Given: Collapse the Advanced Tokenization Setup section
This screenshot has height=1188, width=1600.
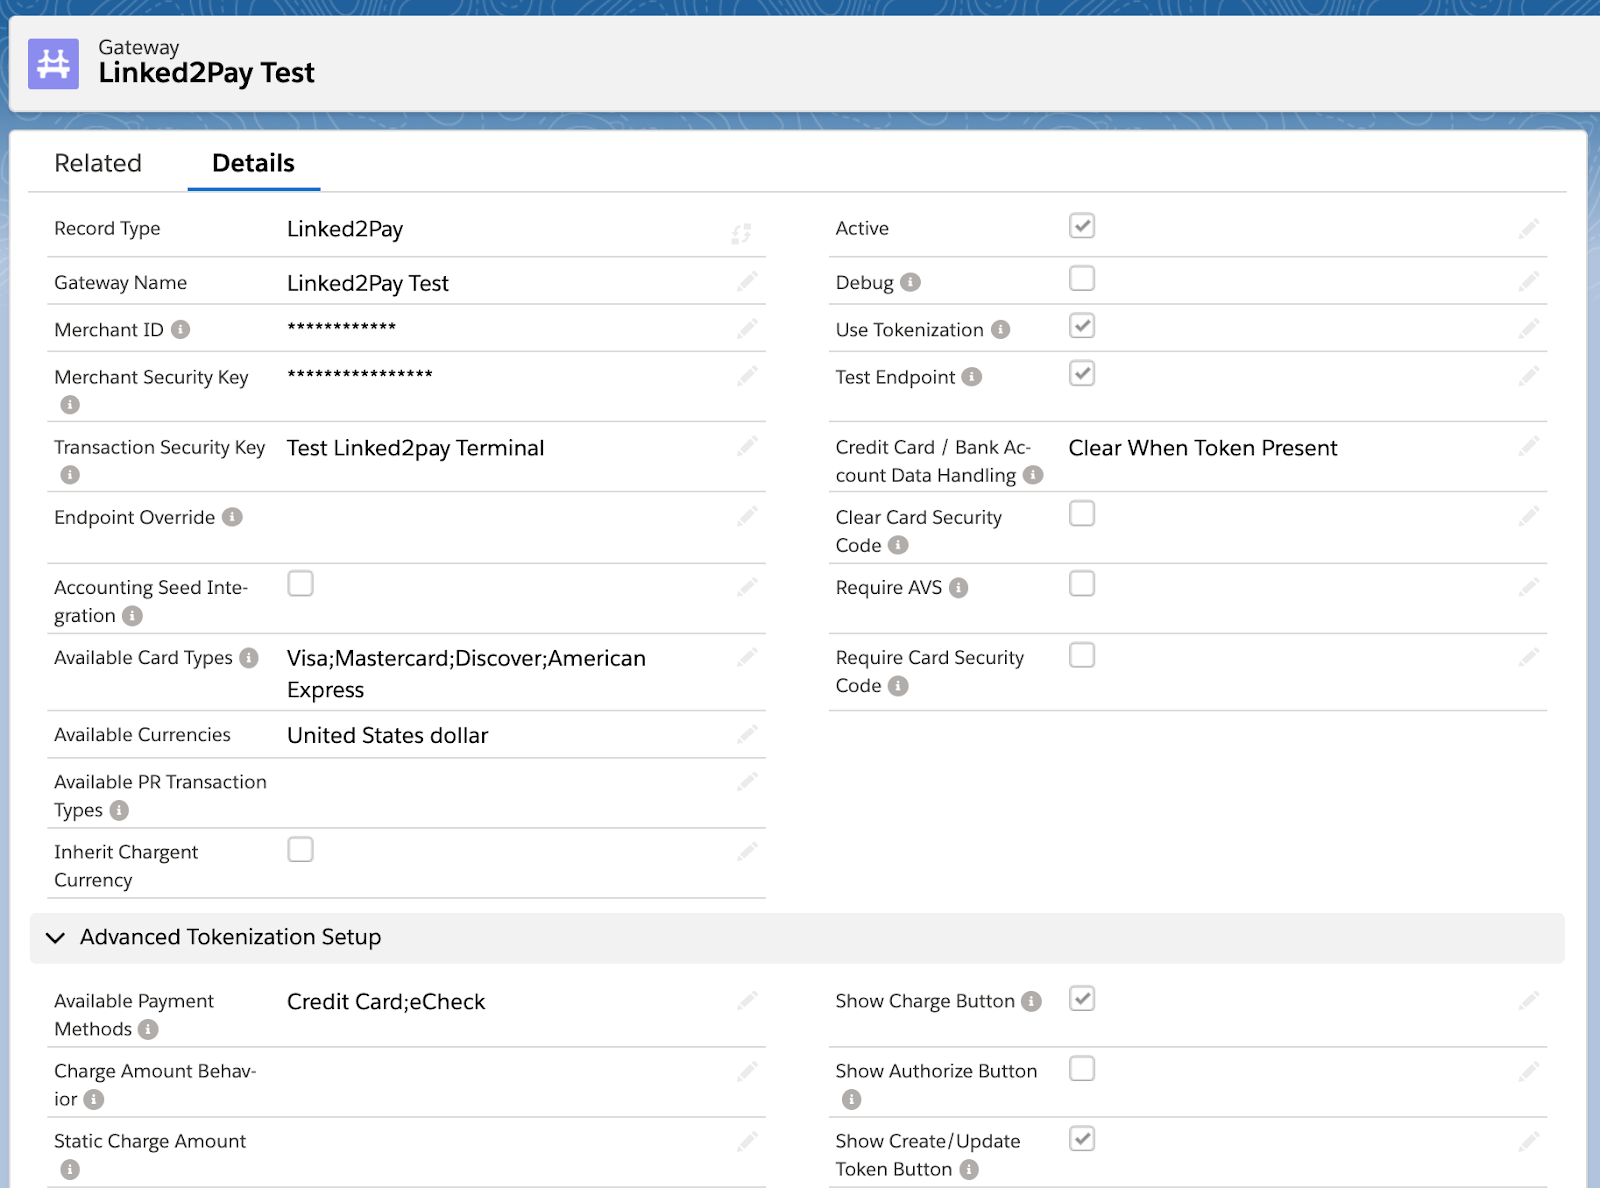Looking at the screenshot, I should (56, 938).
